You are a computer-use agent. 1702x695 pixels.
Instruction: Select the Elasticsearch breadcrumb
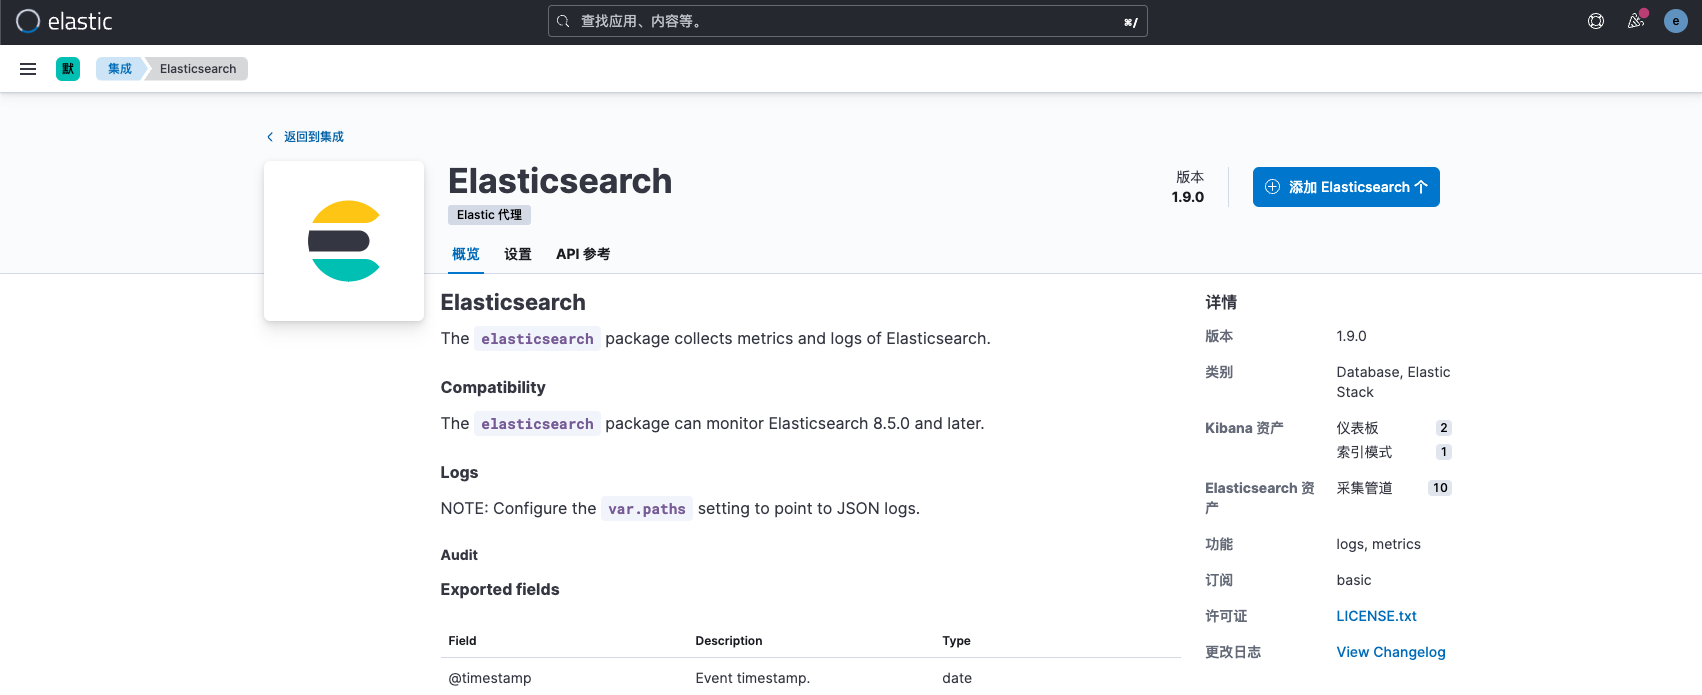[198, 69]
